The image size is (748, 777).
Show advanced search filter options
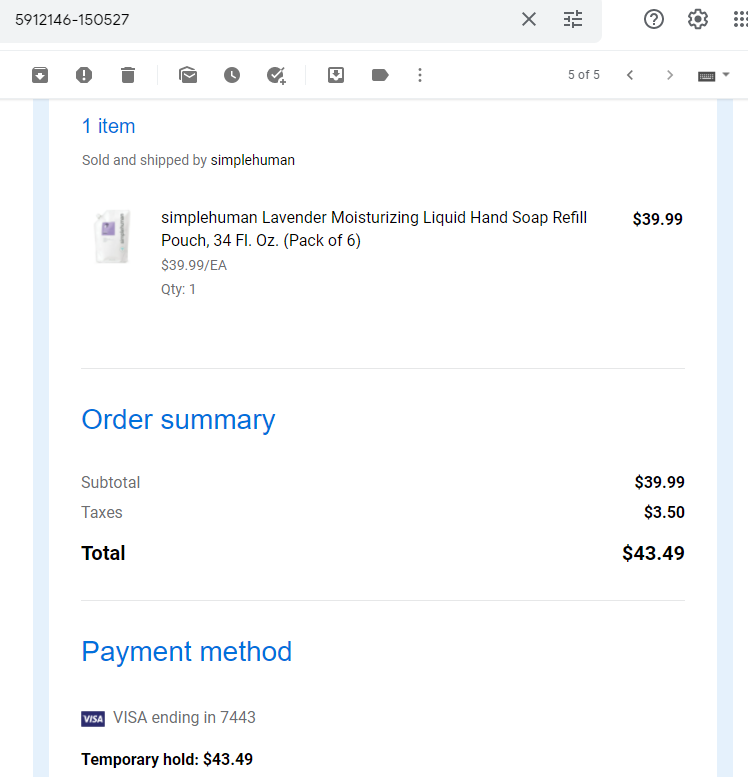tap(573, 19)
